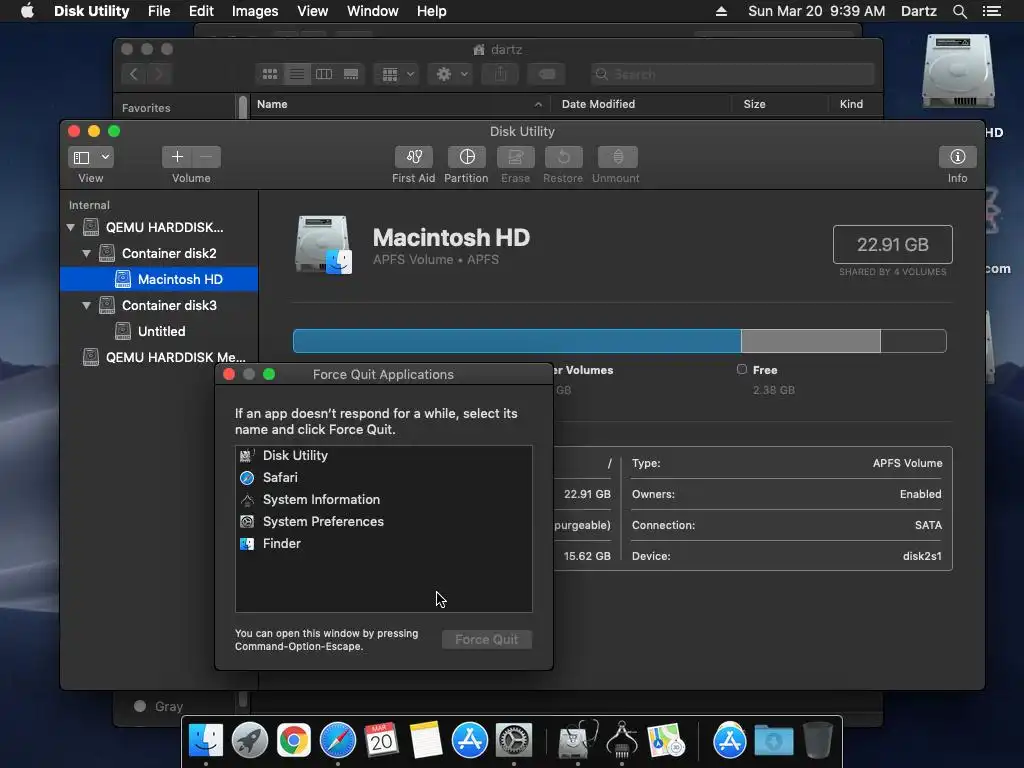The height and width of the screenshot is (768, 1024).
Task: Select QEMU HARDDISK Me... disk
Action: pyautogui.click(x=159, y=357)
